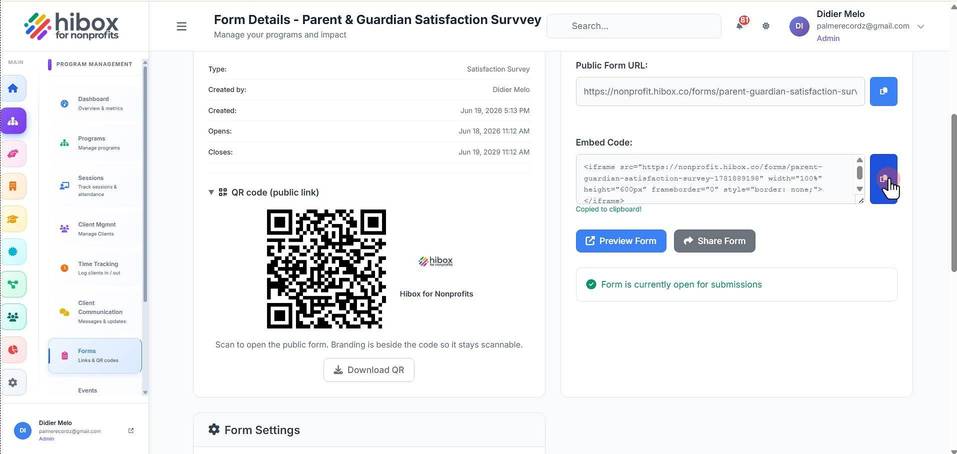Screen dimensions: 957x454
Task: Click the notification bell icon
Action: click(x=740, y=26)
